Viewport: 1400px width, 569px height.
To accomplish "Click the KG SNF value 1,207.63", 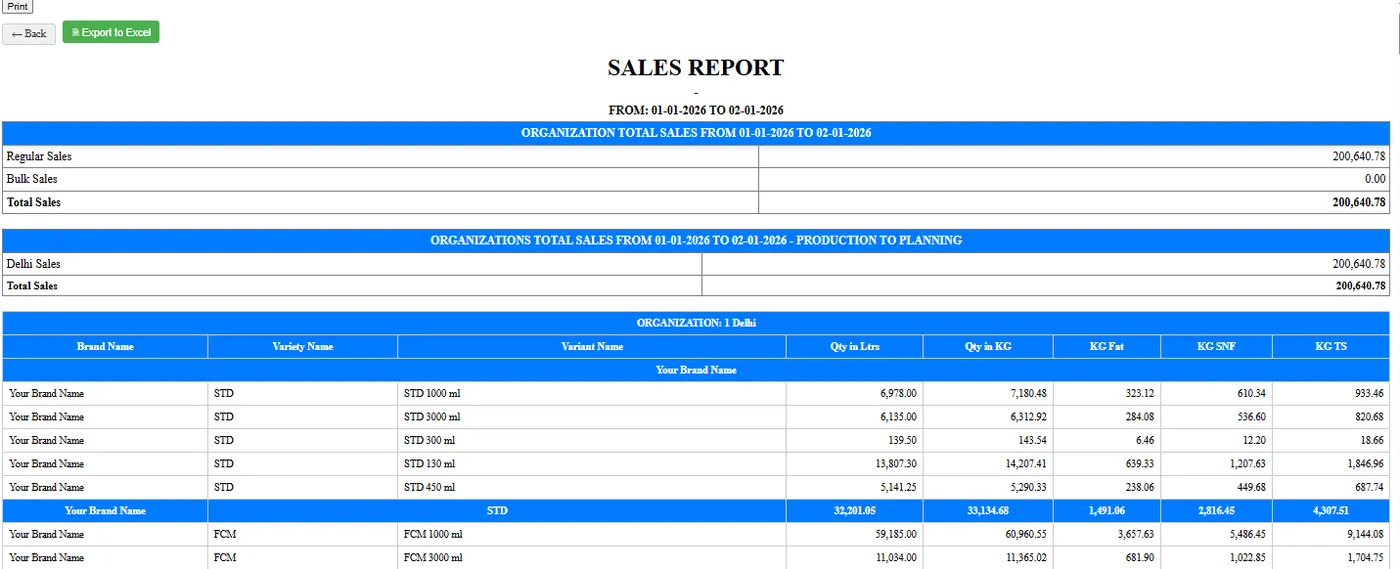I will click(1247, 464).
